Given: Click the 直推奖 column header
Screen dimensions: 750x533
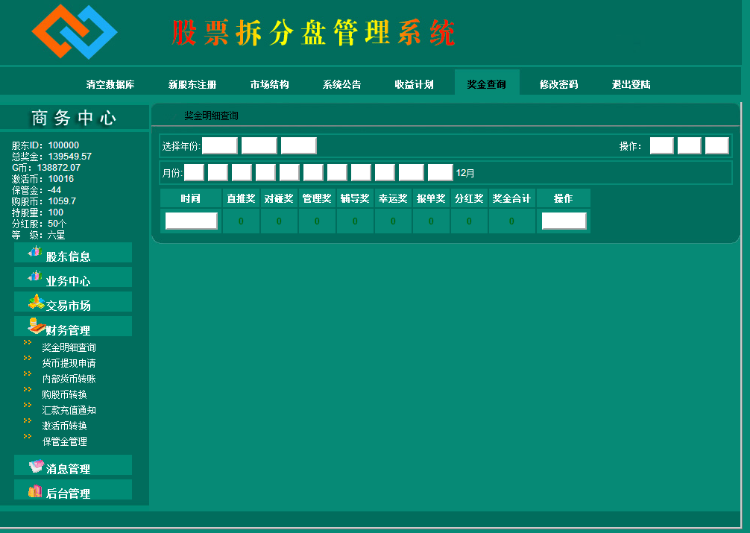Looking at the screenshot, I should pyautogui.click(x=241, y=199).
